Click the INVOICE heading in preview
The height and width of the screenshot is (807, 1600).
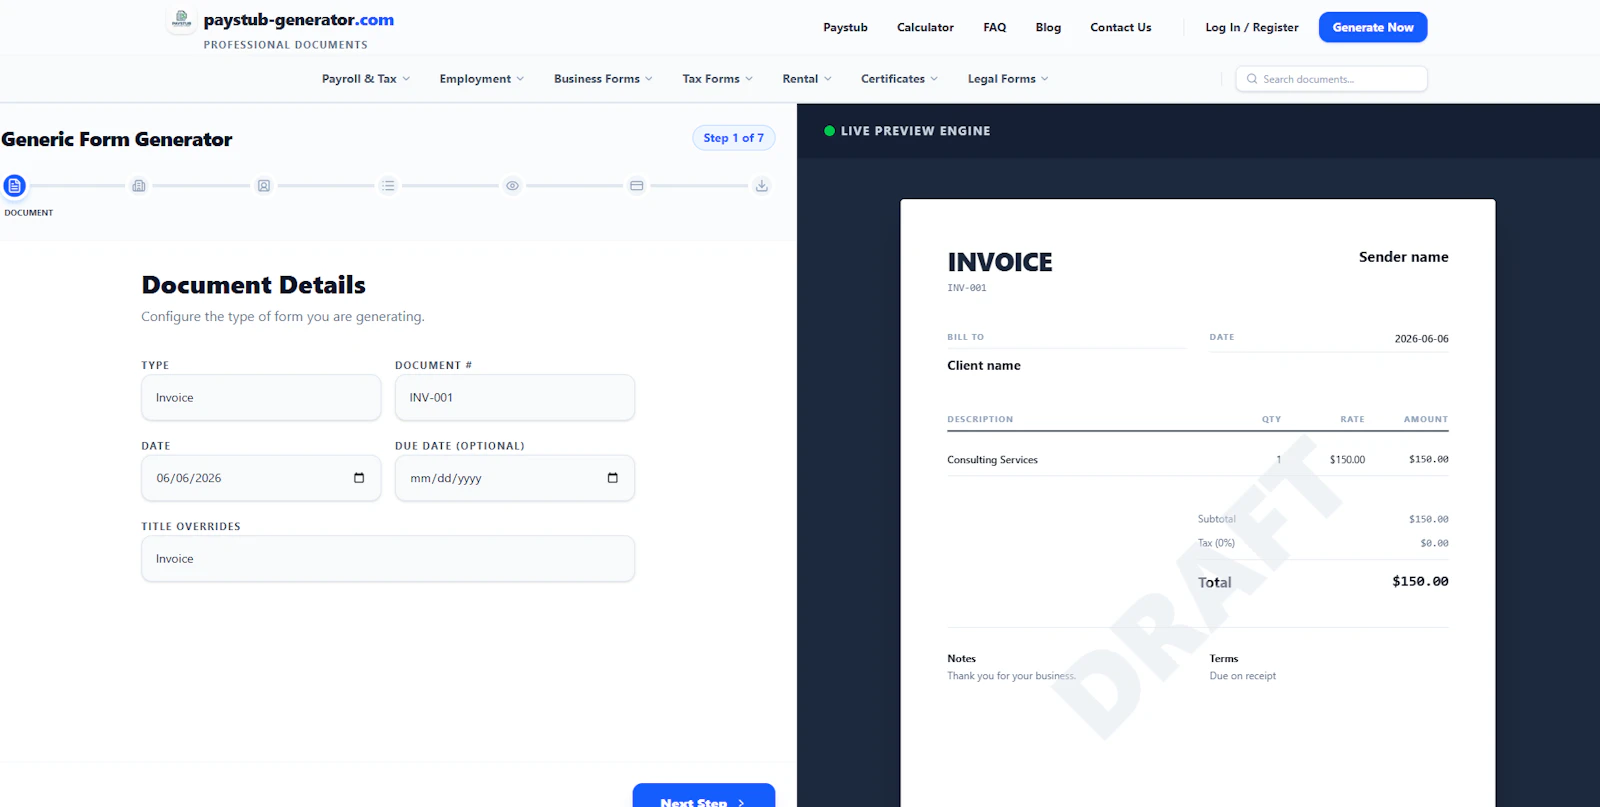point(1000,263)
